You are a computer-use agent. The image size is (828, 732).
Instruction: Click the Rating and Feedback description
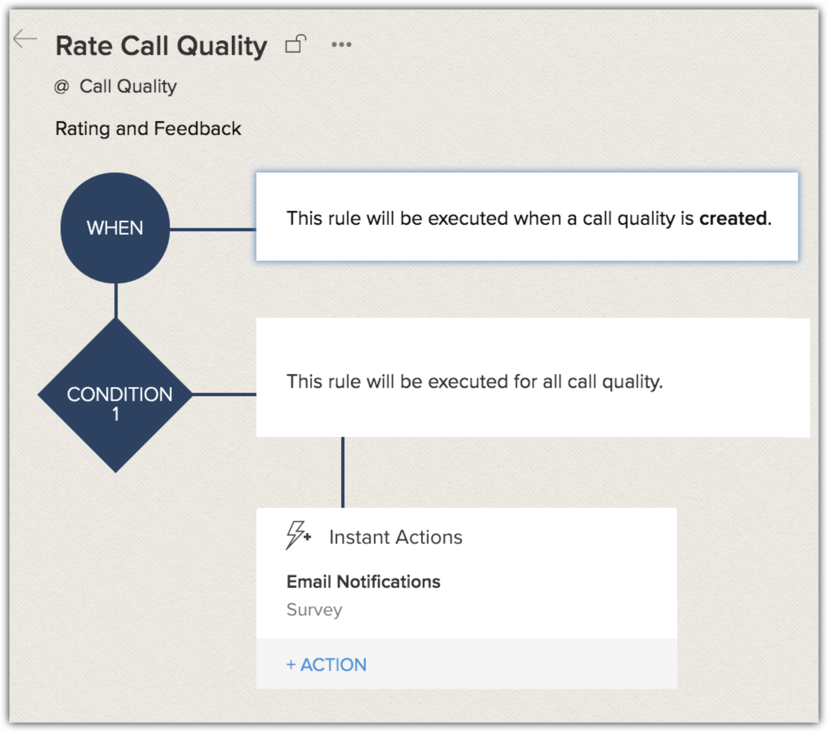(148, 129)
